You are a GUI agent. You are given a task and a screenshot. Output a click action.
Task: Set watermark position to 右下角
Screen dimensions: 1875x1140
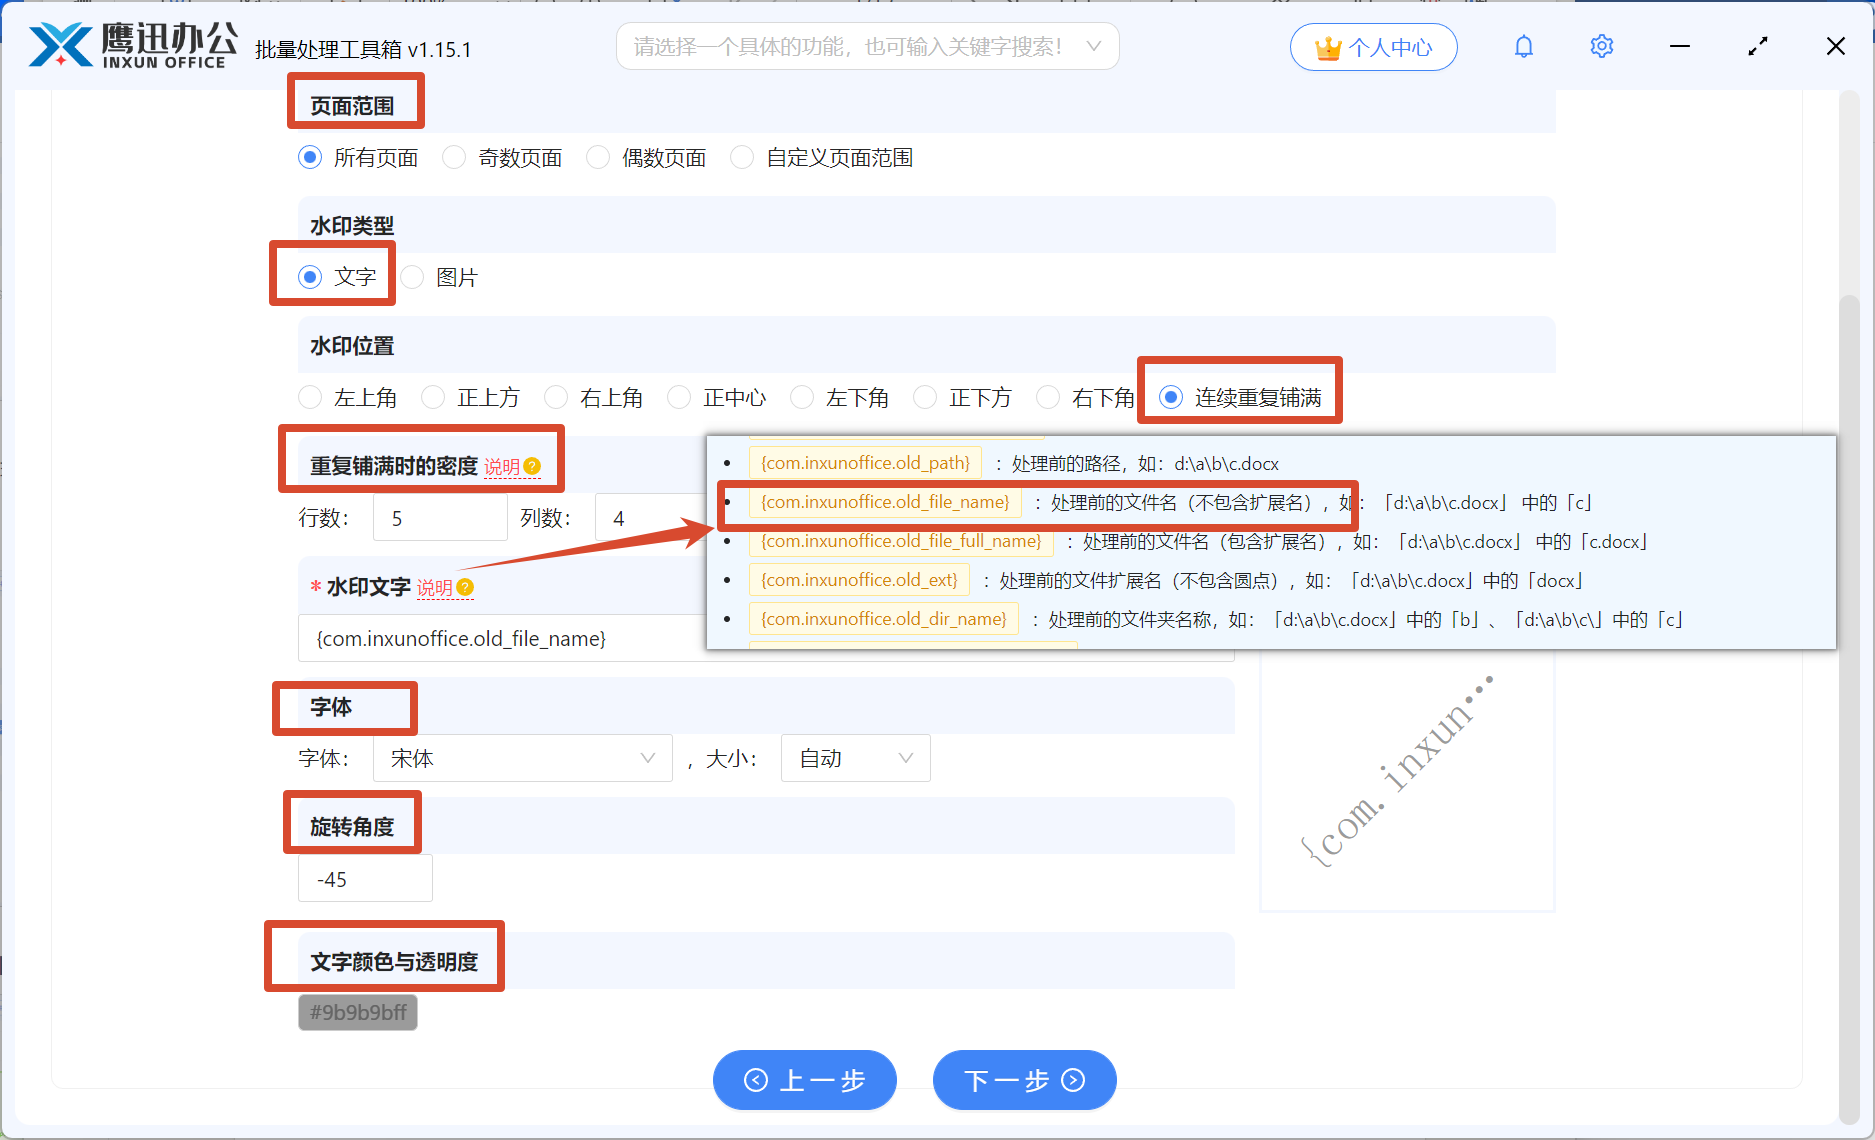[1048, 398]
